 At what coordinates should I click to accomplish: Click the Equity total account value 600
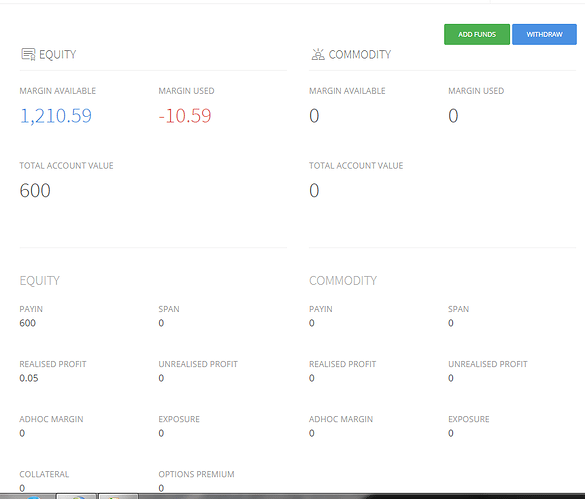point(35,190)
